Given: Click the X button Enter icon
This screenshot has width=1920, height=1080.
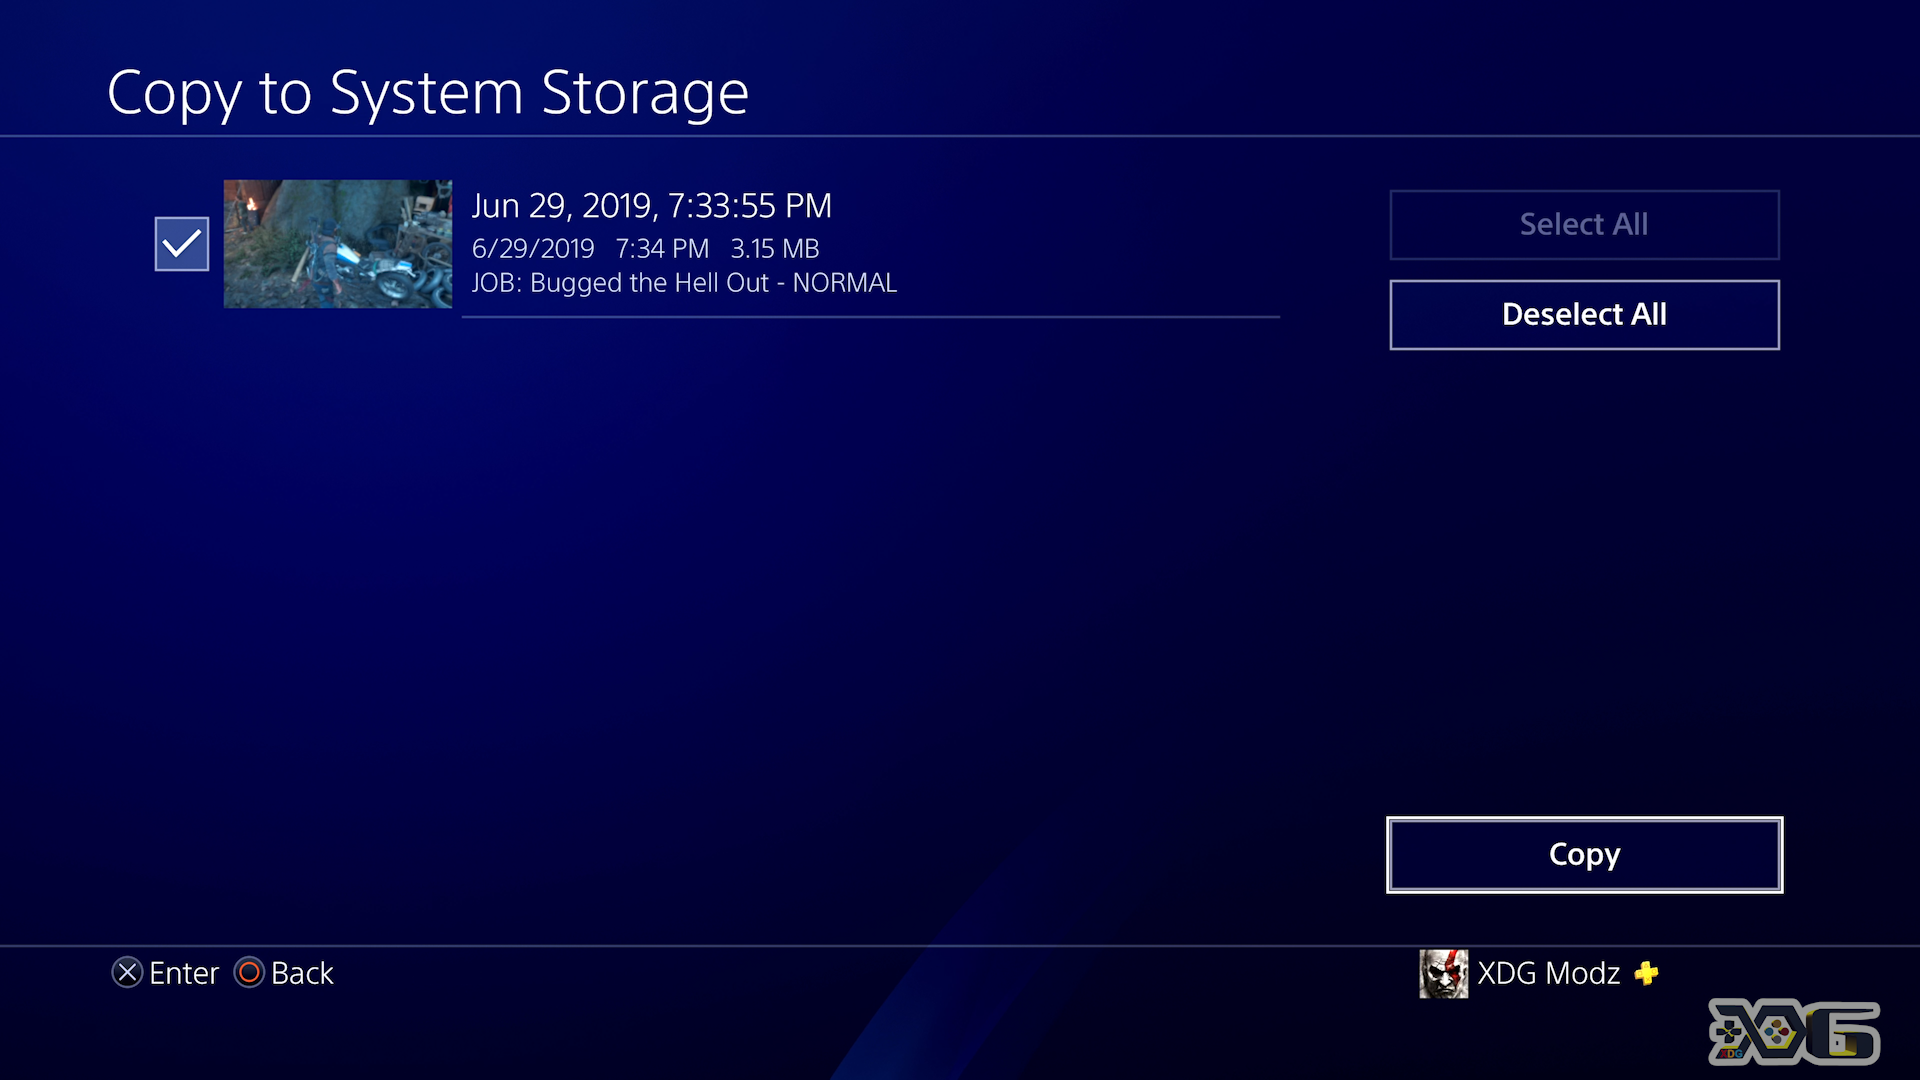Looking at the screenshot, I should (127, 972).
